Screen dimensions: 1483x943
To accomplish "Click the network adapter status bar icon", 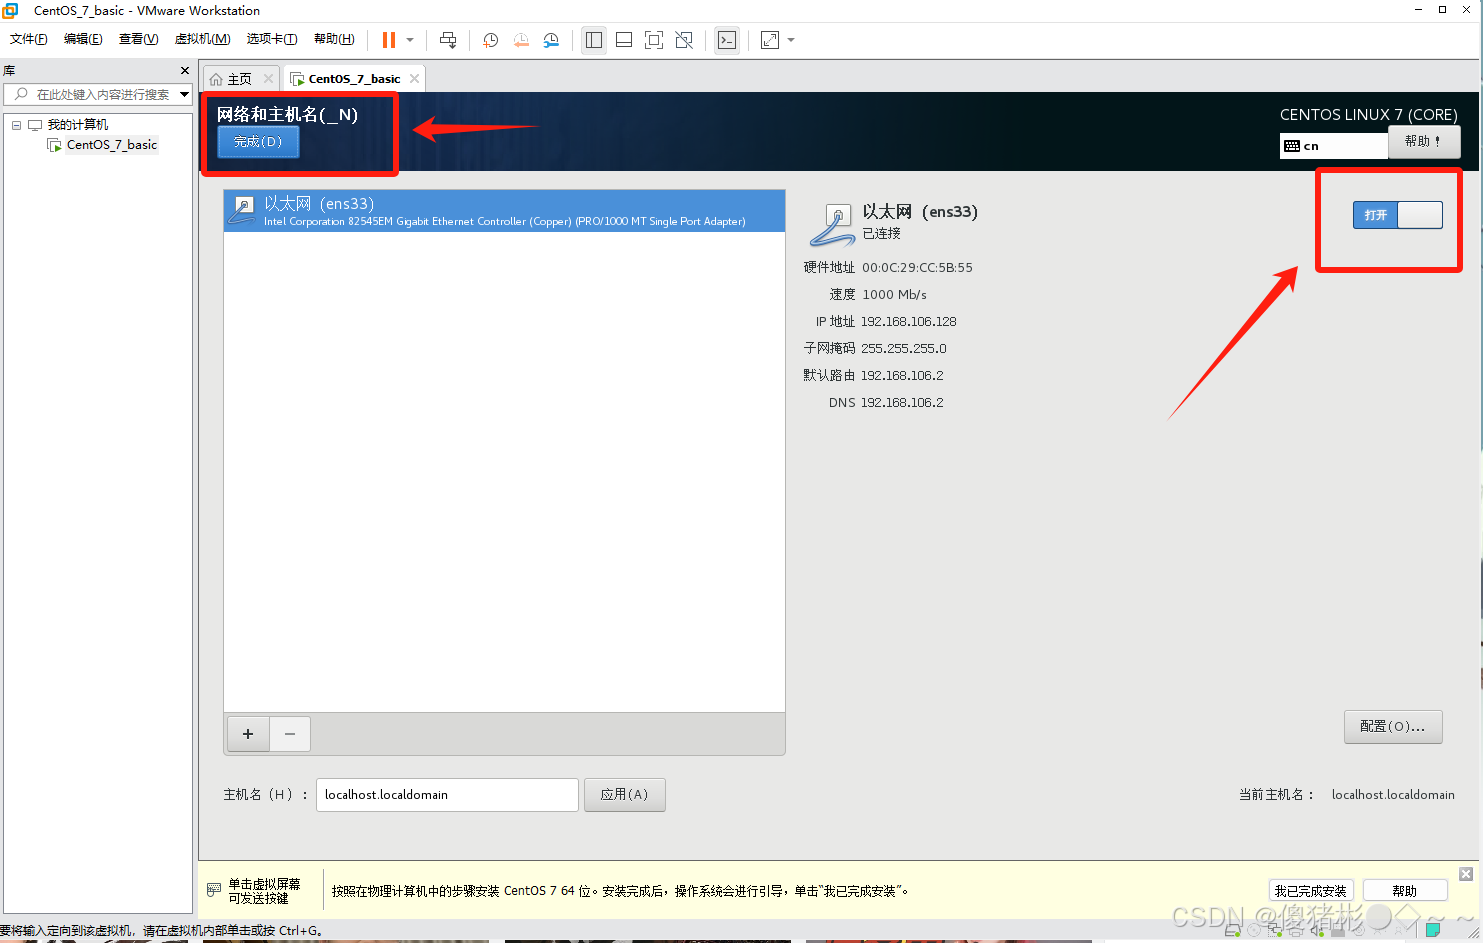I will (x=1275, y=930).
